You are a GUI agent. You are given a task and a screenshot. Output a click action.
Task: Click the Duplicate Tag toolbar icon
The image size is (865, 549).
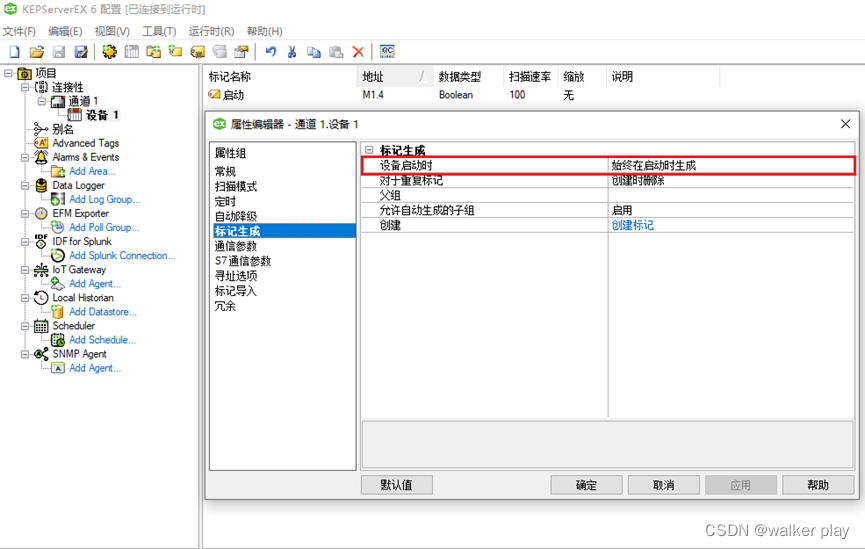[x=220, y=52]
